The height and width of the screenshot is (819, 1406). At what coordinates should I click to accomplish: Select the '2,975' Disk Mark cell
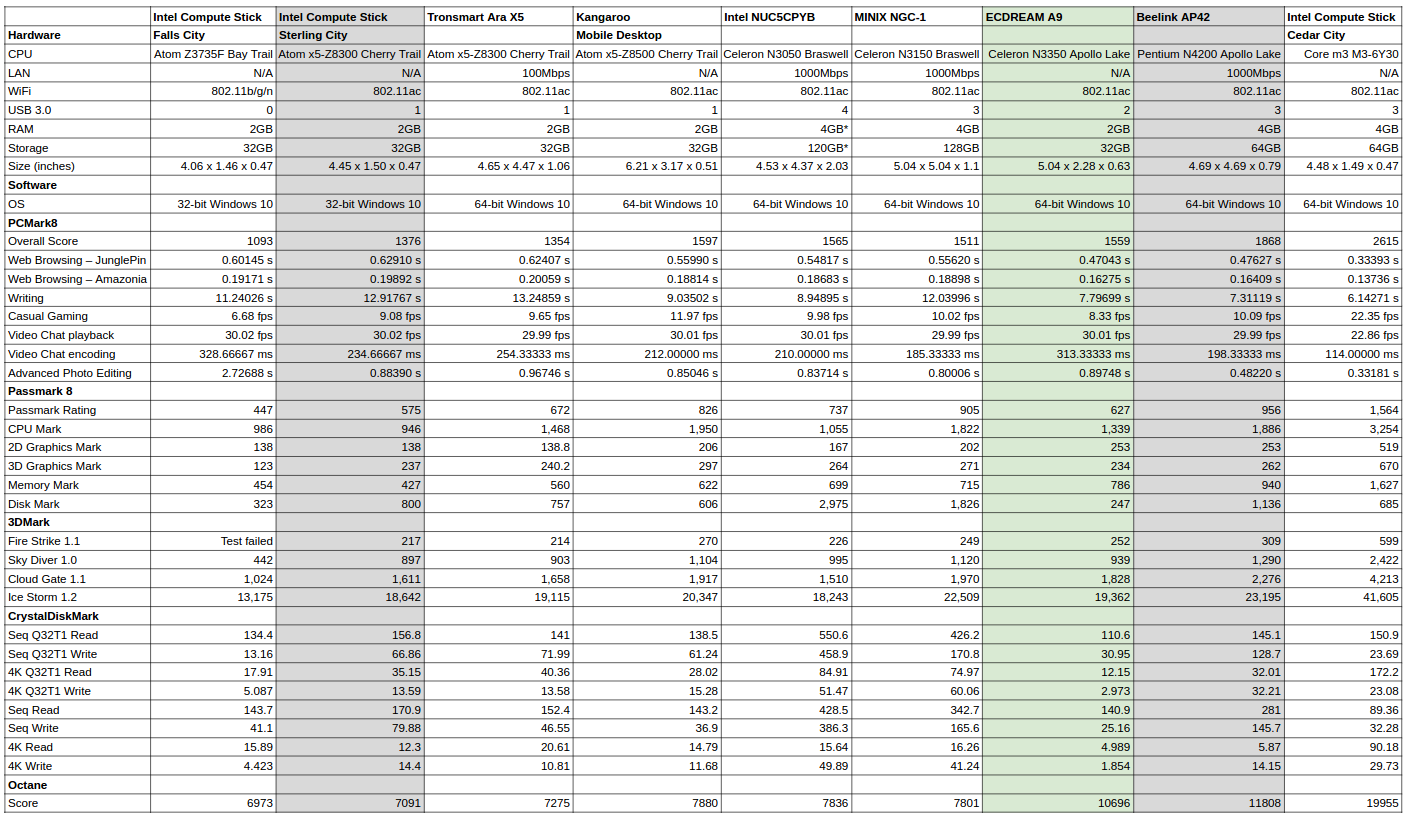[786, 504]
